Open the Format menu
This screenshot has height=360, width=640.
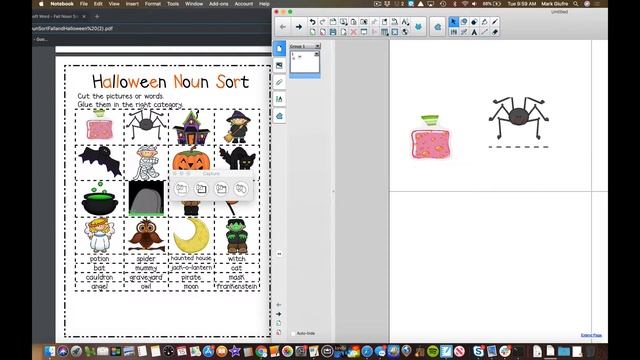[x=153, y=4]
